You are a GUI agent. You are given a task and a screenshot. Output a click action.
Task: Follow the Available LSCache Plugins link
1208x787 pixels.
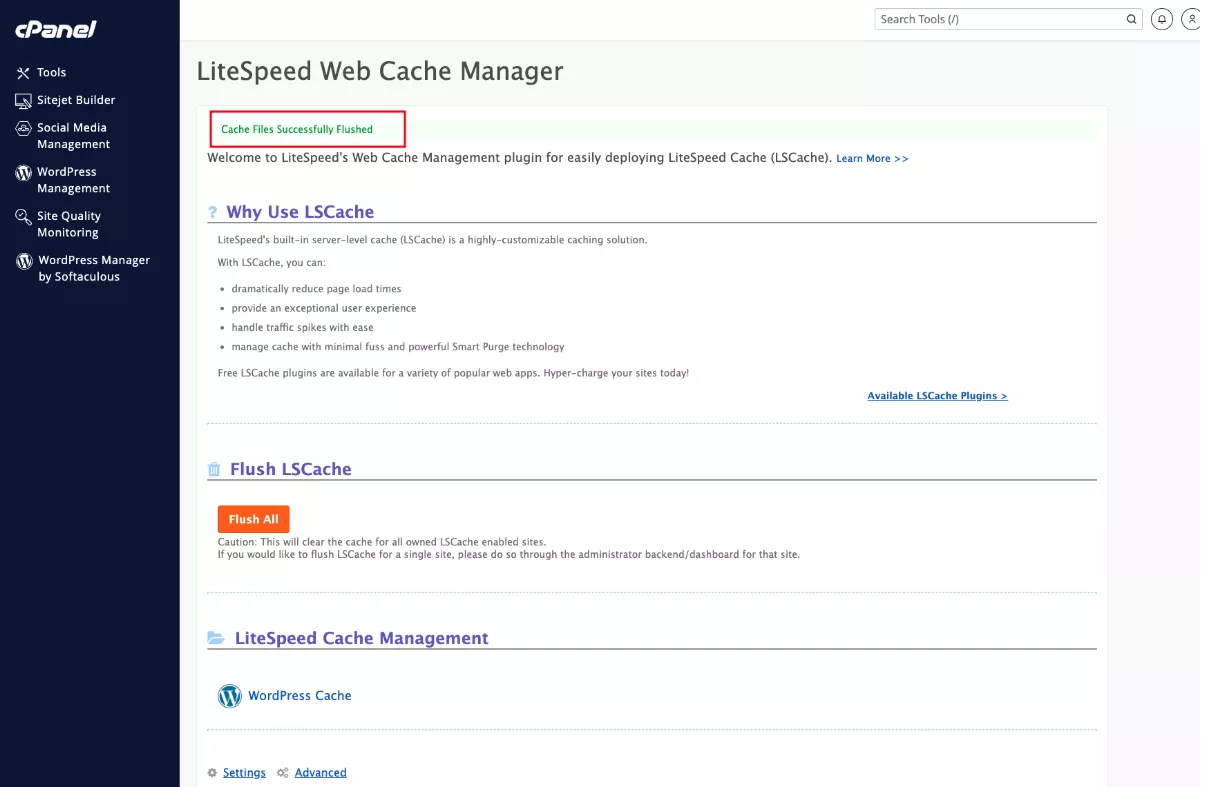pos(937,395)
